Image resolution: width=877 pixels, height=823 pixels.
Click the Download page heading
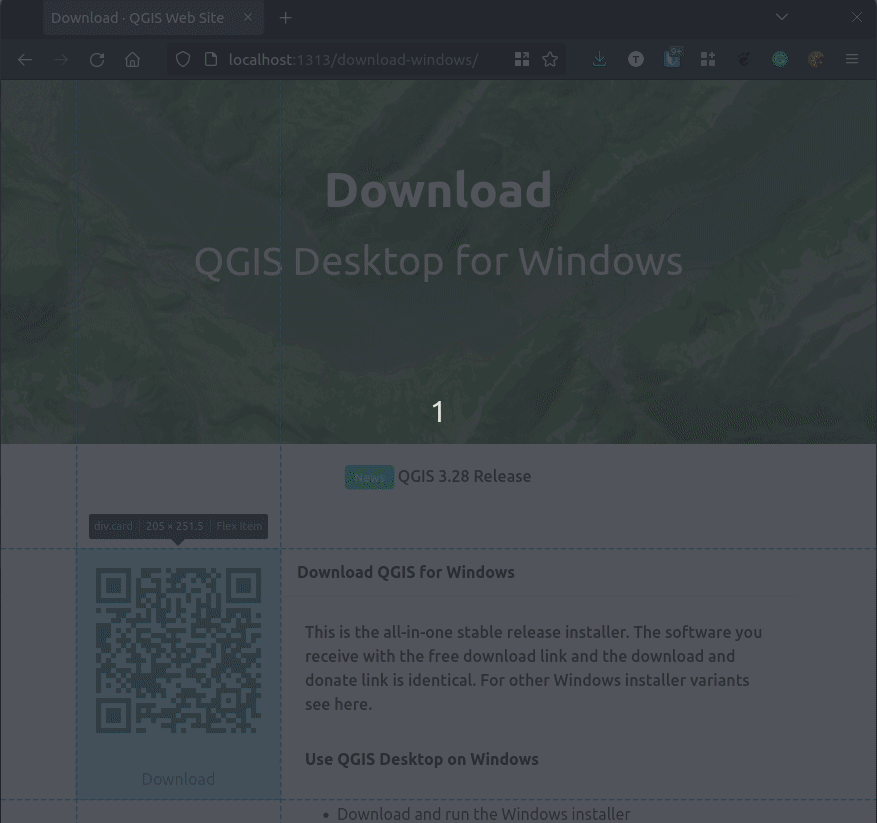click(x=438, y=190)
